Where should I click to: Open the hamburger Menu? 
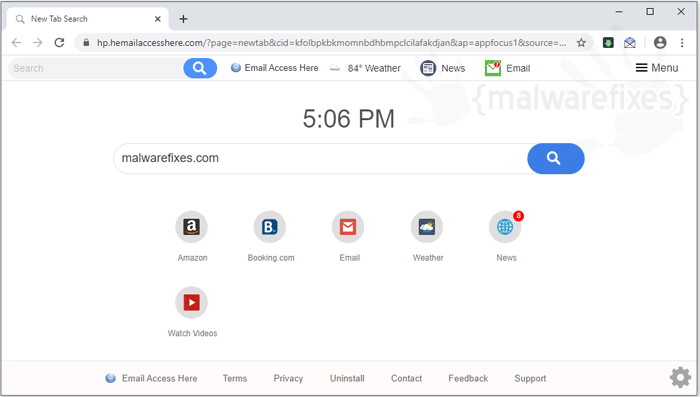coord(657,68)
